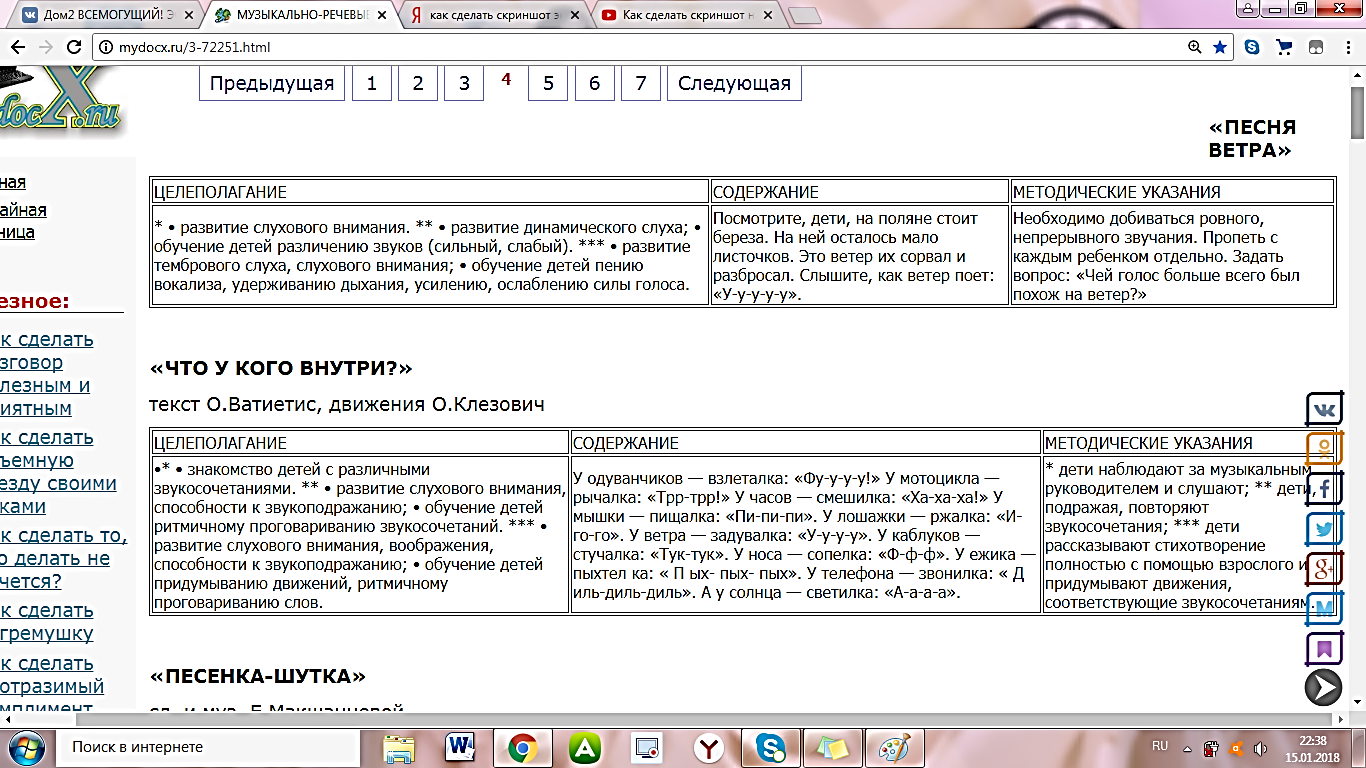
Task: Go to page 6
Action: [594, 84]
